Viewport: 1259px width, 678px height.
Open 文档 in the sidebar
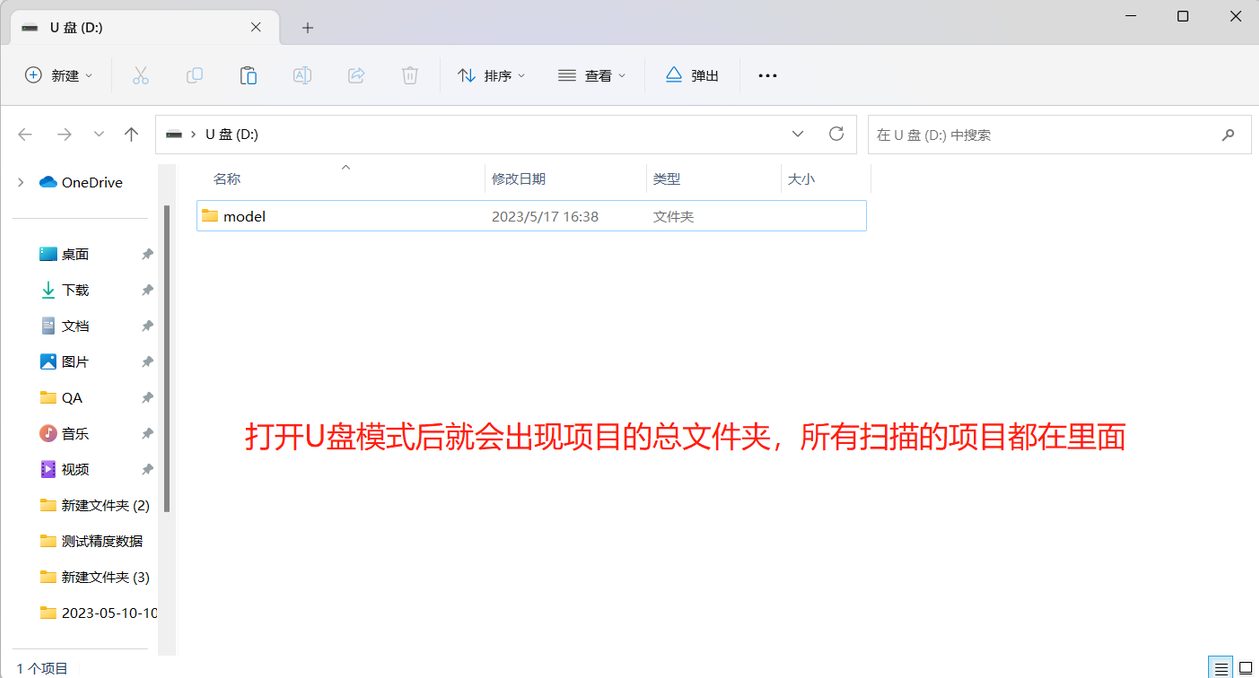75,326
